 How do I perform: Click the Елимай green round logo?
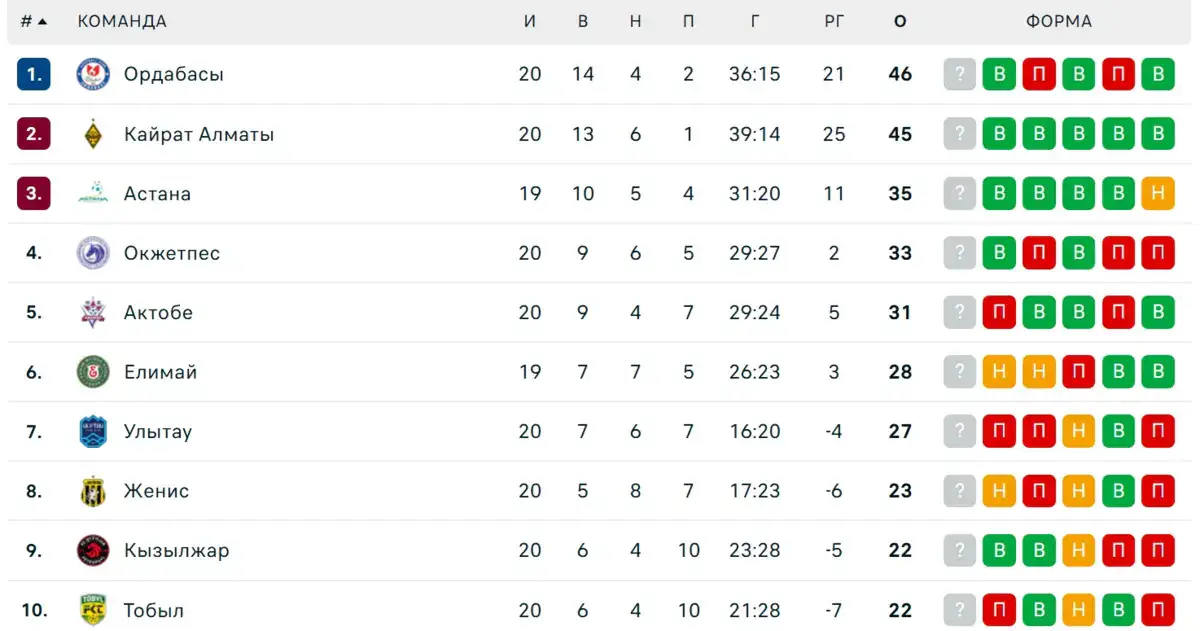[x=93, y=372]
